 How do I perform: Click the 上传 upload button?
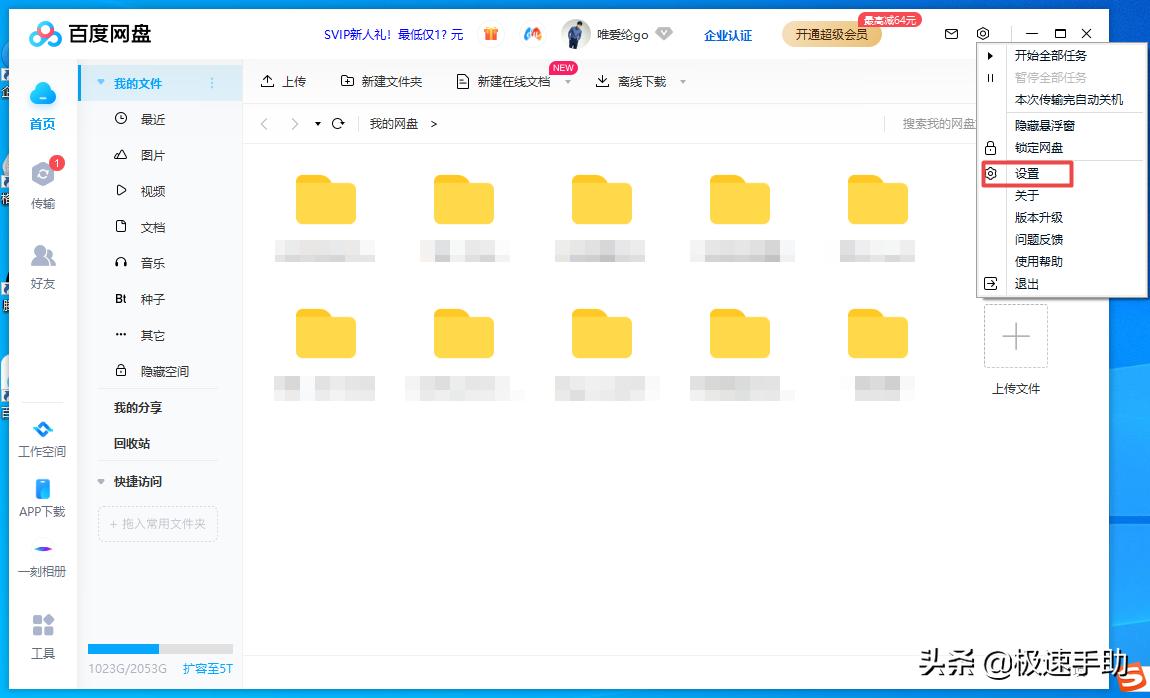pos(283,81)
